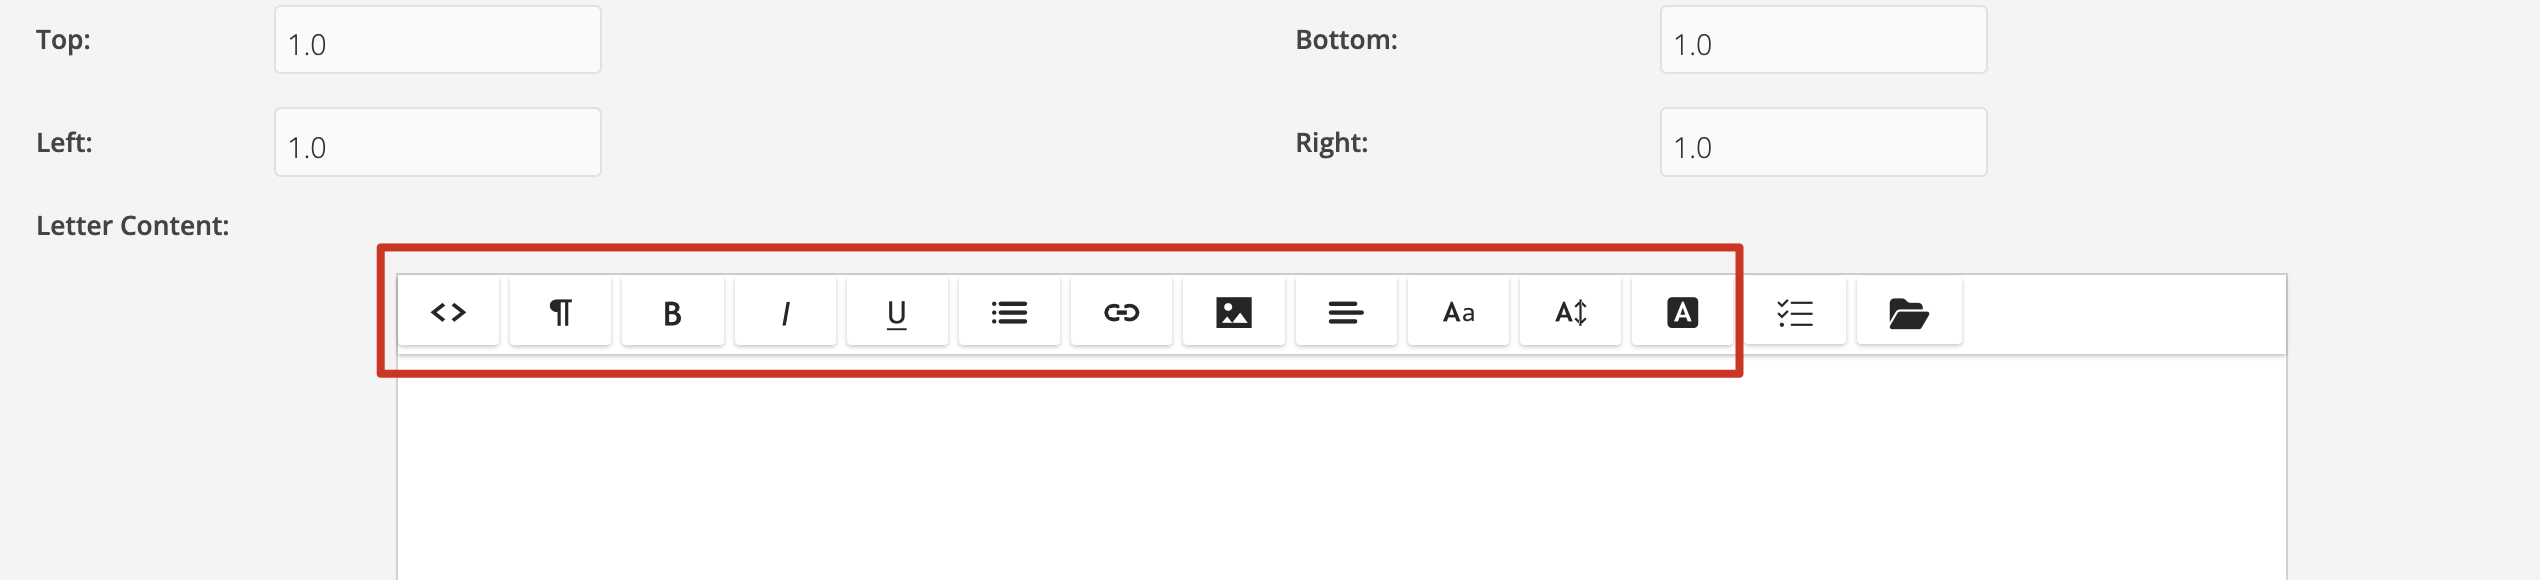Open the font family selector
The height and width of the screenshot is (580, 2540).
point(1458,312)
